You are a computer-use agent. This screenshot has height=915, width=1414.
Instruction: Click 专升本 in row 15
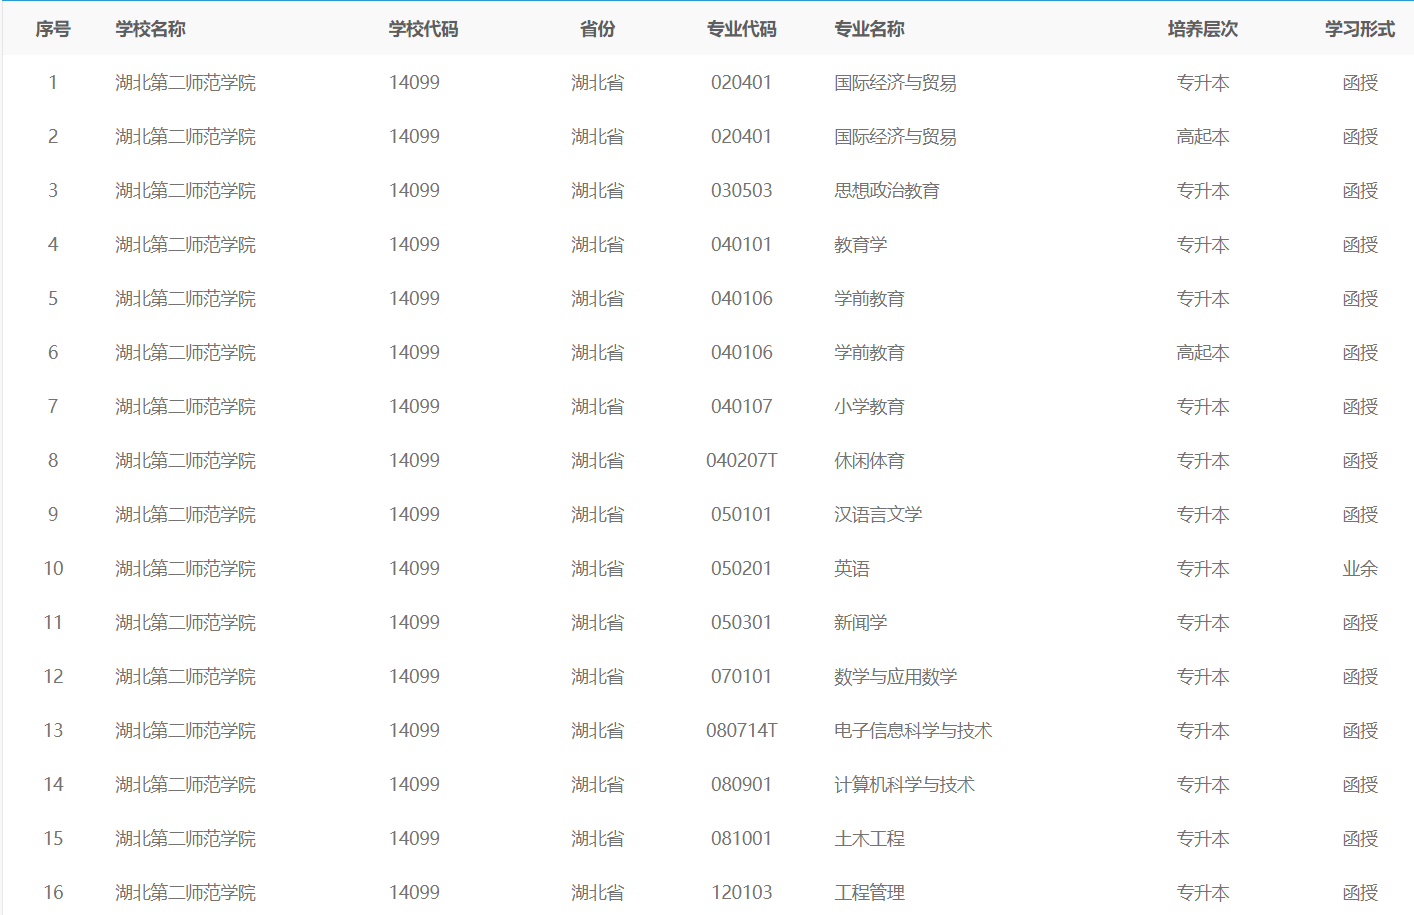[x=1202, y=839]
